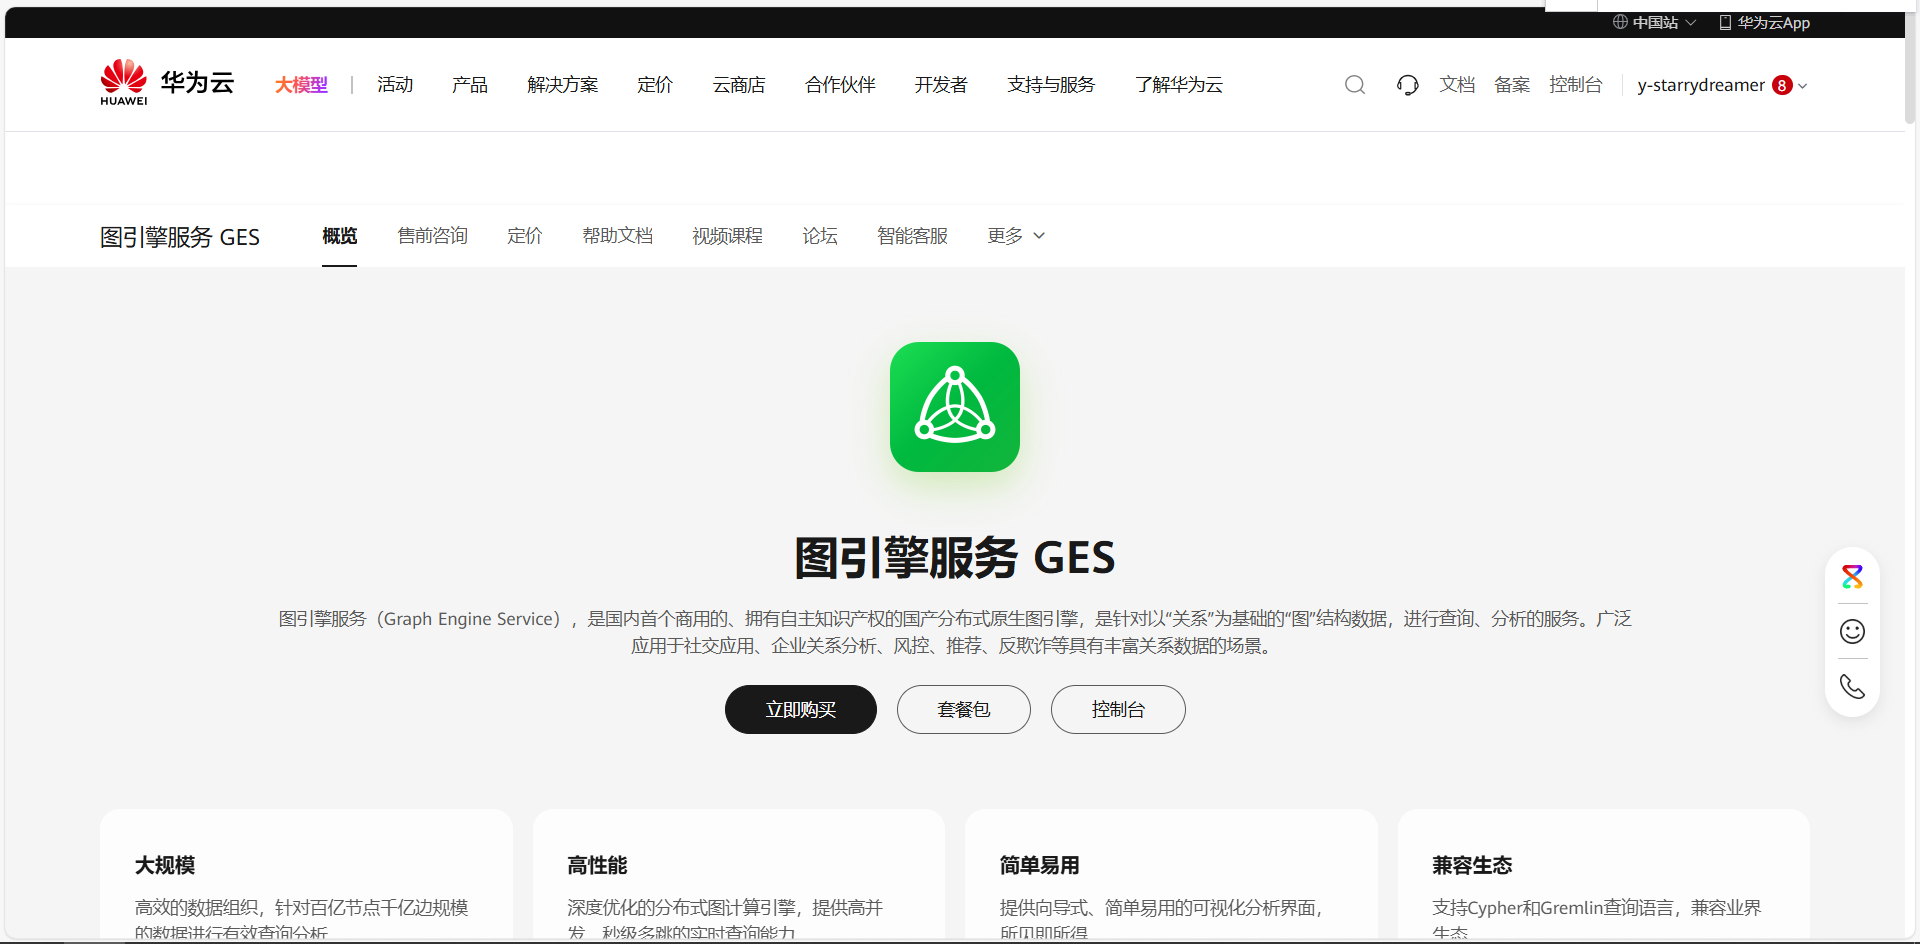This screenshot has height=944, width=1920.
Task: Open the 视频课程 tab
Action: point(728,236)
